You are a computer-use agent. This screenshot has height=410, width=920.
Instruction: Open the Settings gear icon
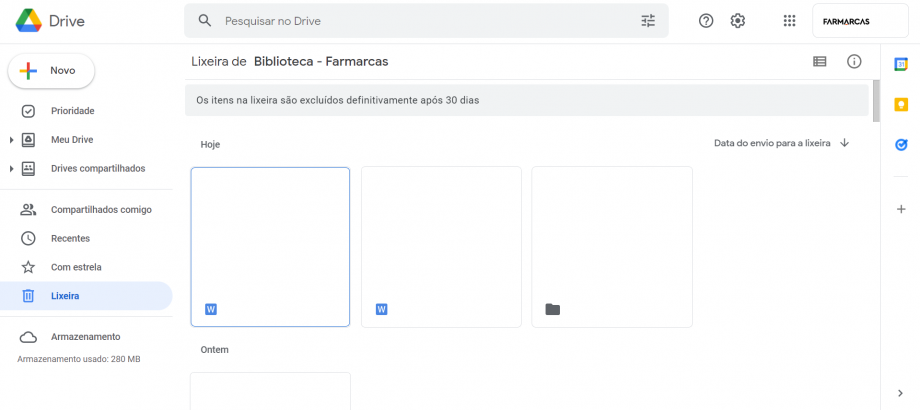point(738,21)
